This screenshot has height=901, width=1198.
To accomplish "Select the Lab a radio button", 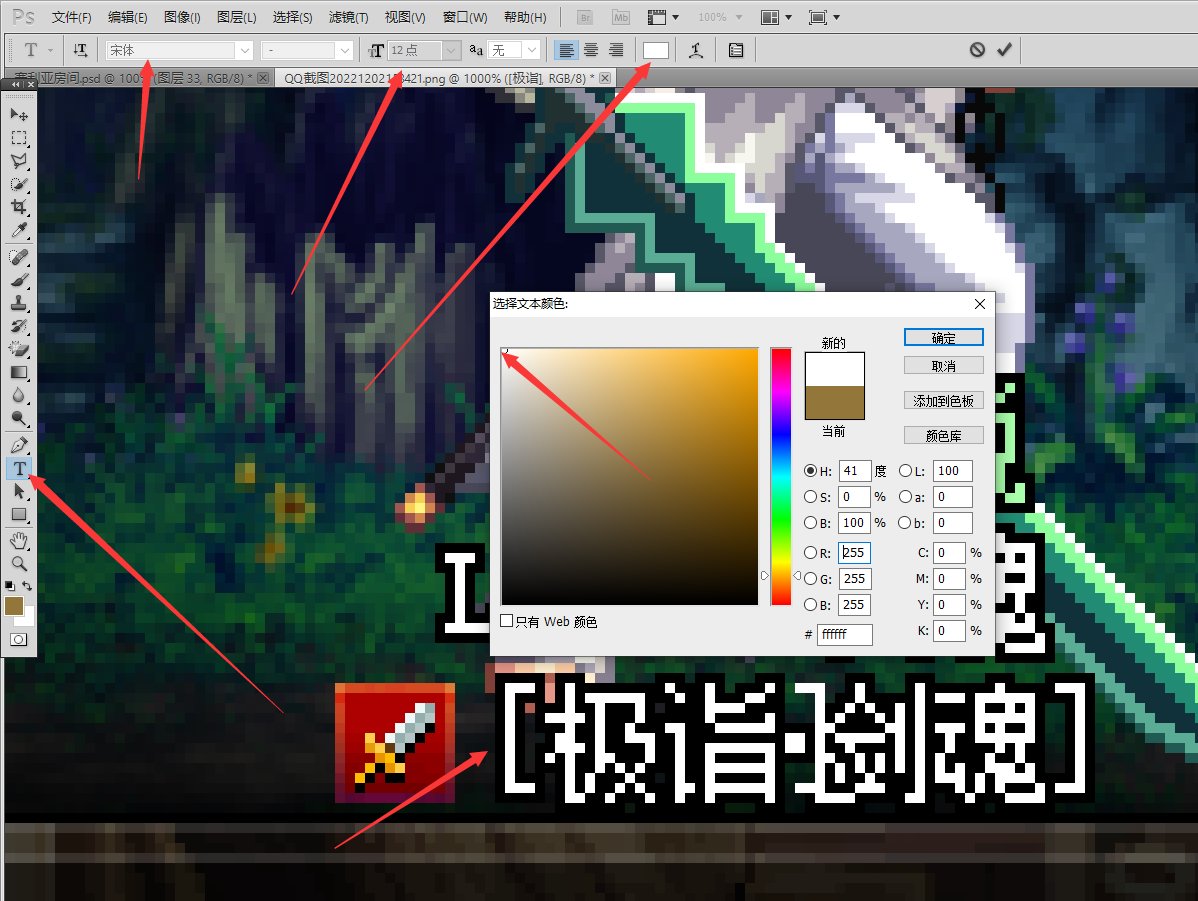I will pos(905,497).
